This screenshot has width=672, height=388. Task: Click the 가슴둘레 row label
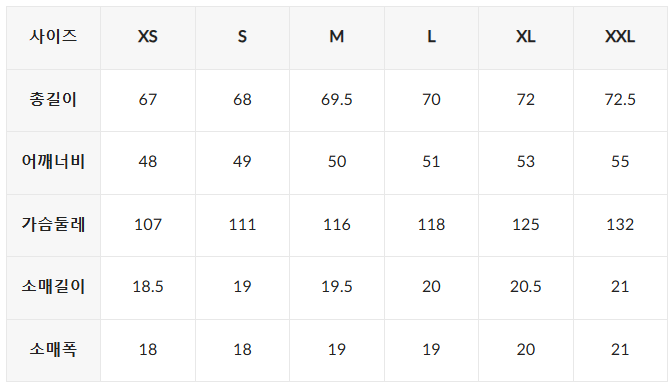coord(54,226)
